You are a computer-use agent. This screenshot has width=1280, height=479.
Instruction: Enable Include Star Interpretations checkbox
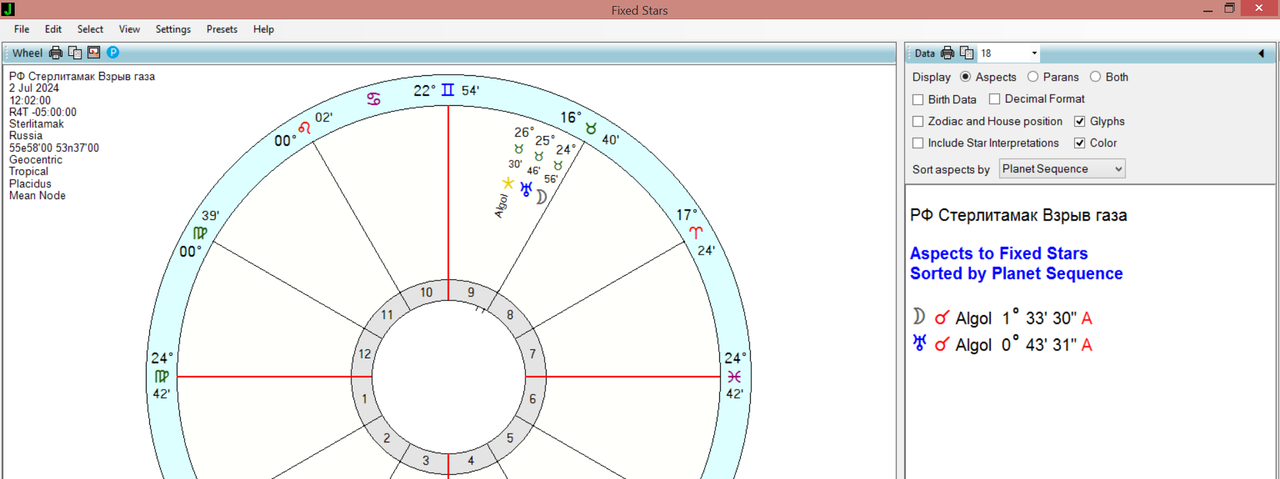pos(918,143)
